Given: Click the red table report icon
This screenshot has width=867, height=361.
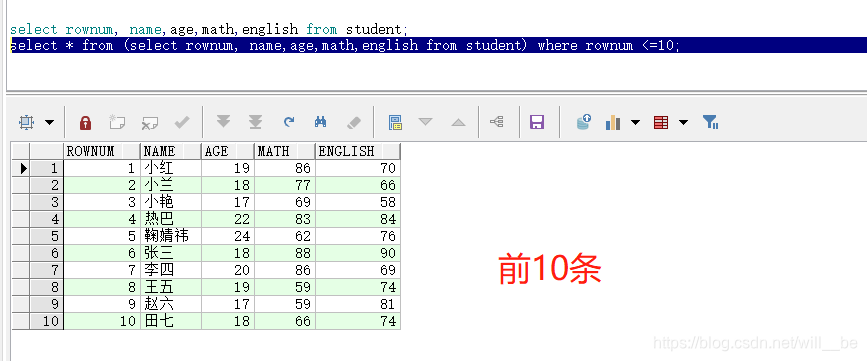Looking at the screenshot, I should click(661, 122).
